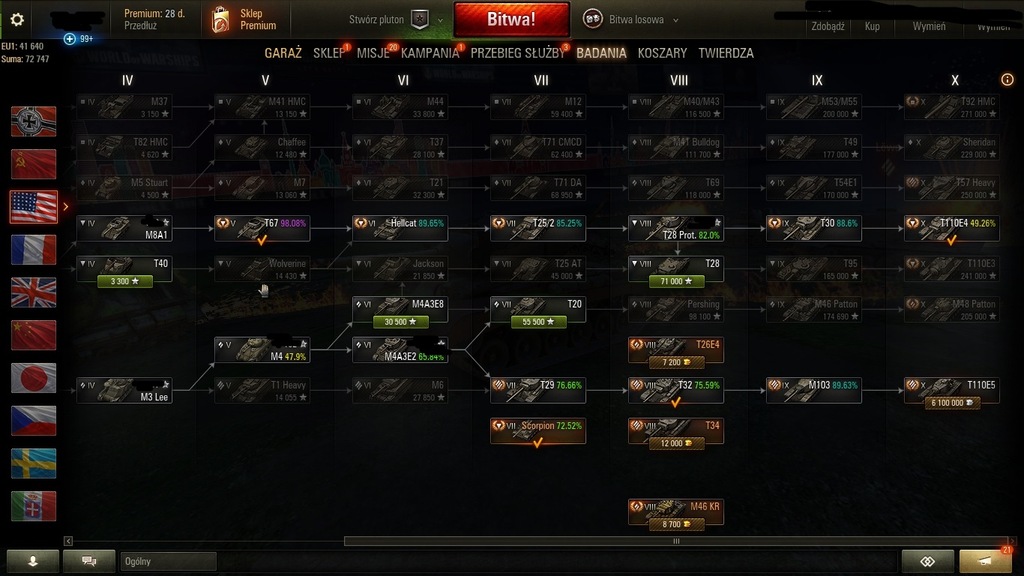The height and width of the screenshot is (576, 1024).
Task: Choose the Japanese nation flag
Action: click(33, 378)
